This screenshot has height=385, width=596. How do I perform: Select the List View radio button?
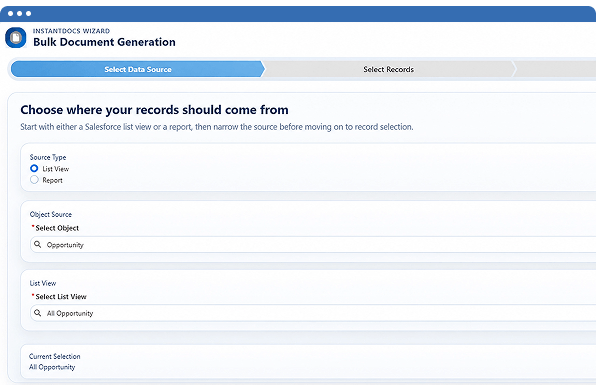pos(34,168)
